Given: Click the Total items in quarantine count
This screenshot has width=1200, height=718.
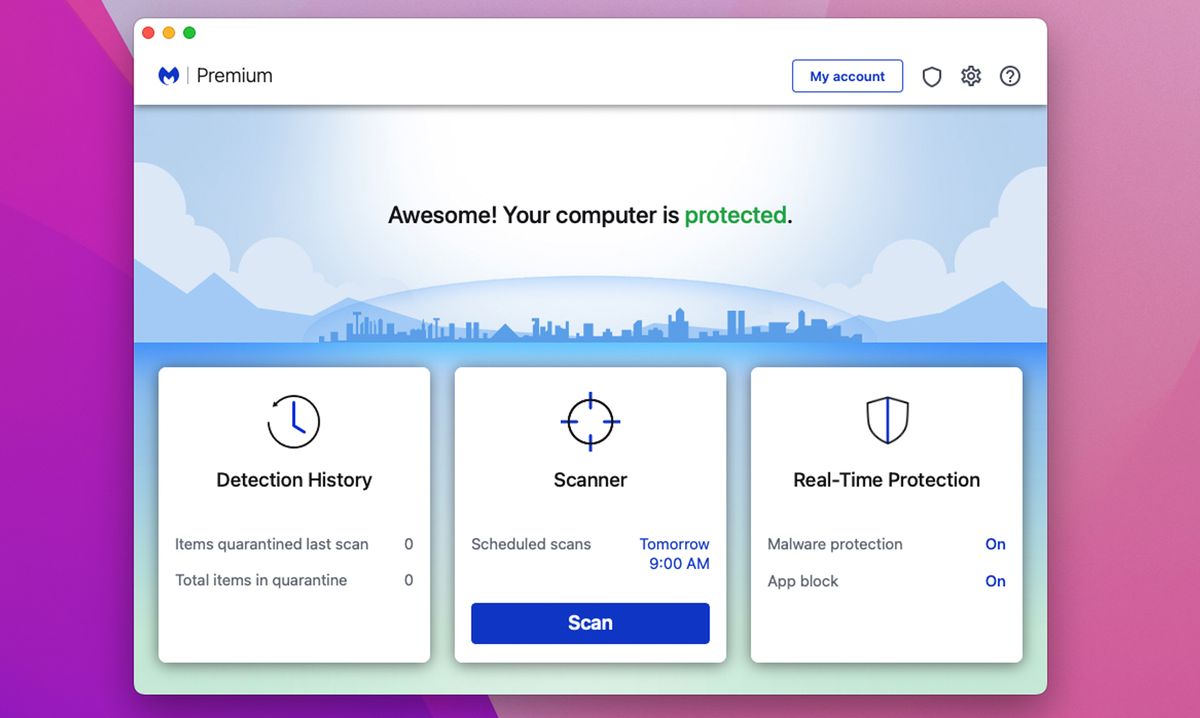Looking at the screenshot, I should click(409, 580).
